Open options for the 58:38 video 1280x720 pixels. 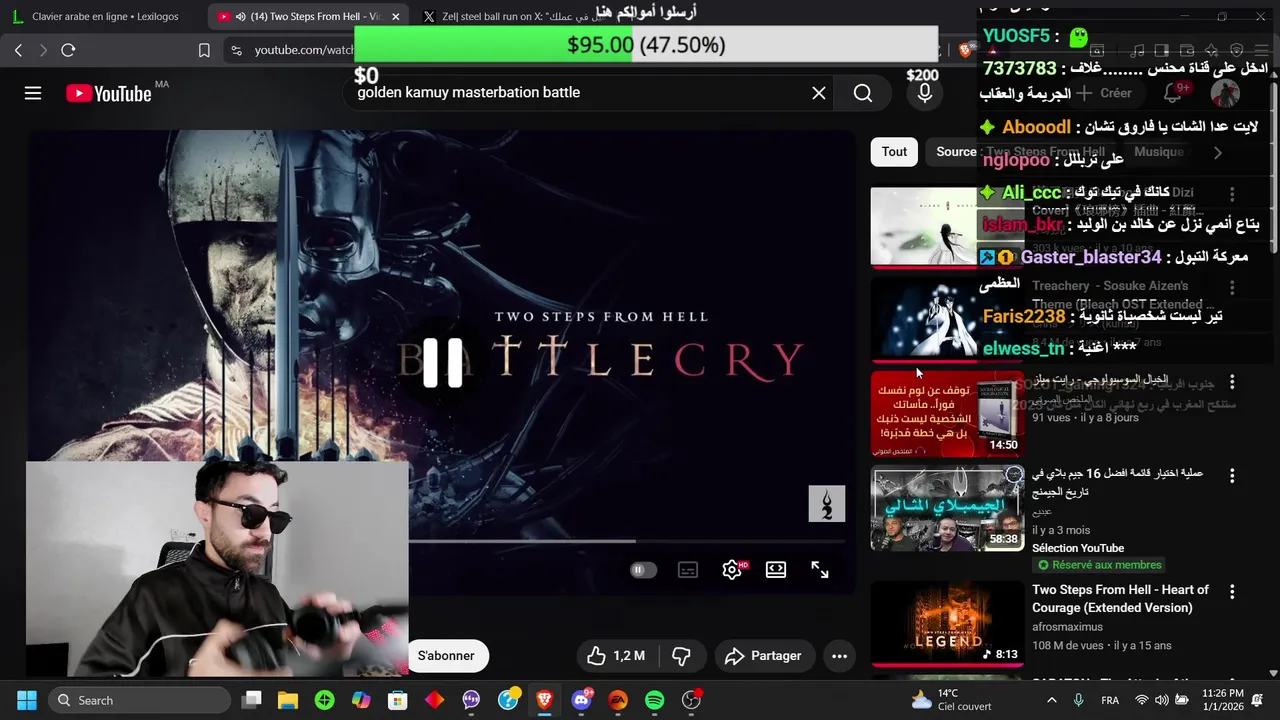[x=1232, y=476]
